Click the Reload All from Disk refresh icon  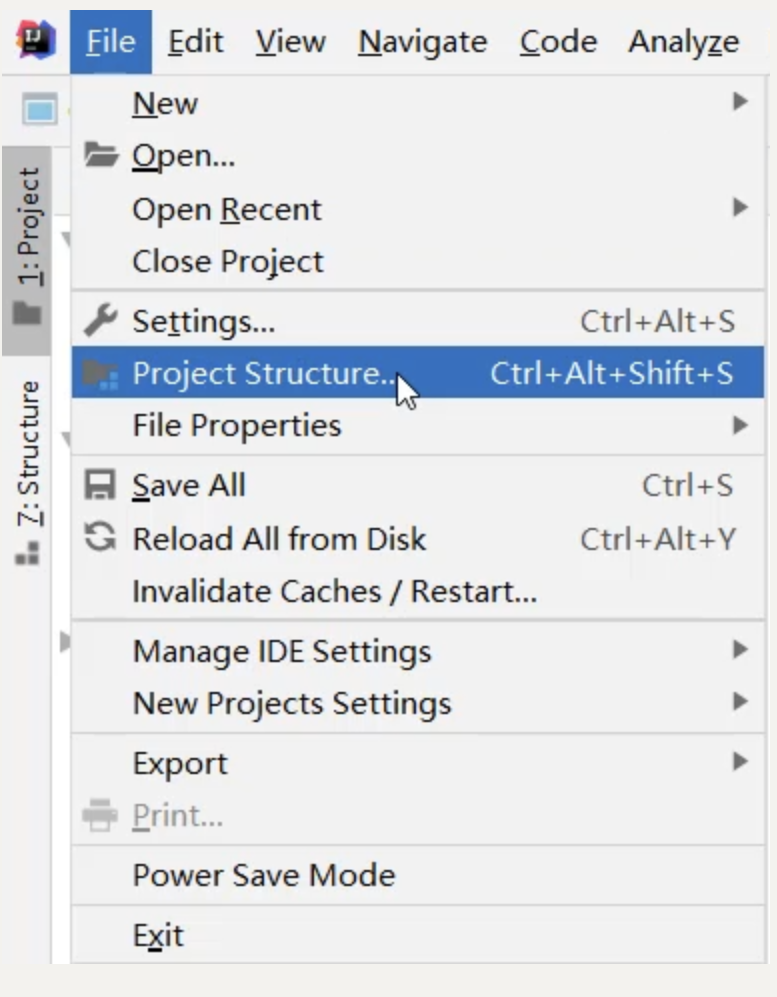[100, 538]
